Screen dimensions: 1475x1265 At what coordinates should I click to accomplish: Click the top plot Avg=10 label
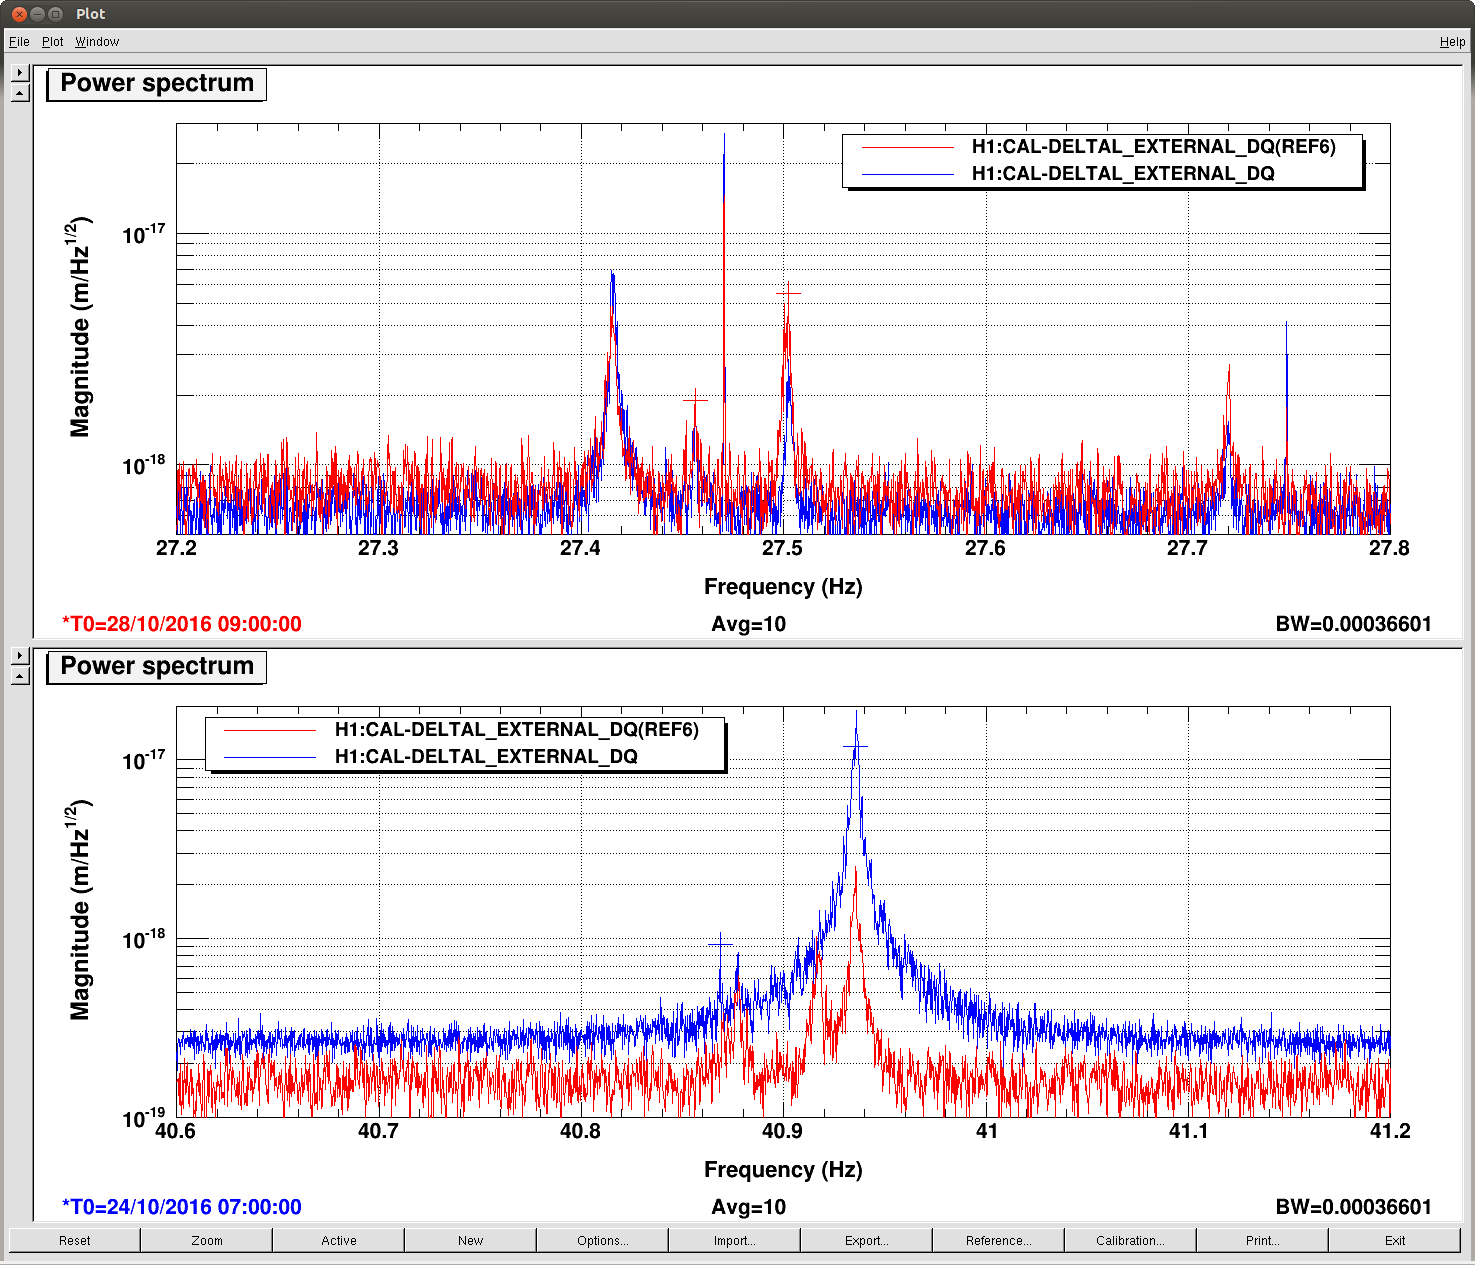pyautogui.click(x=749, y=624)
